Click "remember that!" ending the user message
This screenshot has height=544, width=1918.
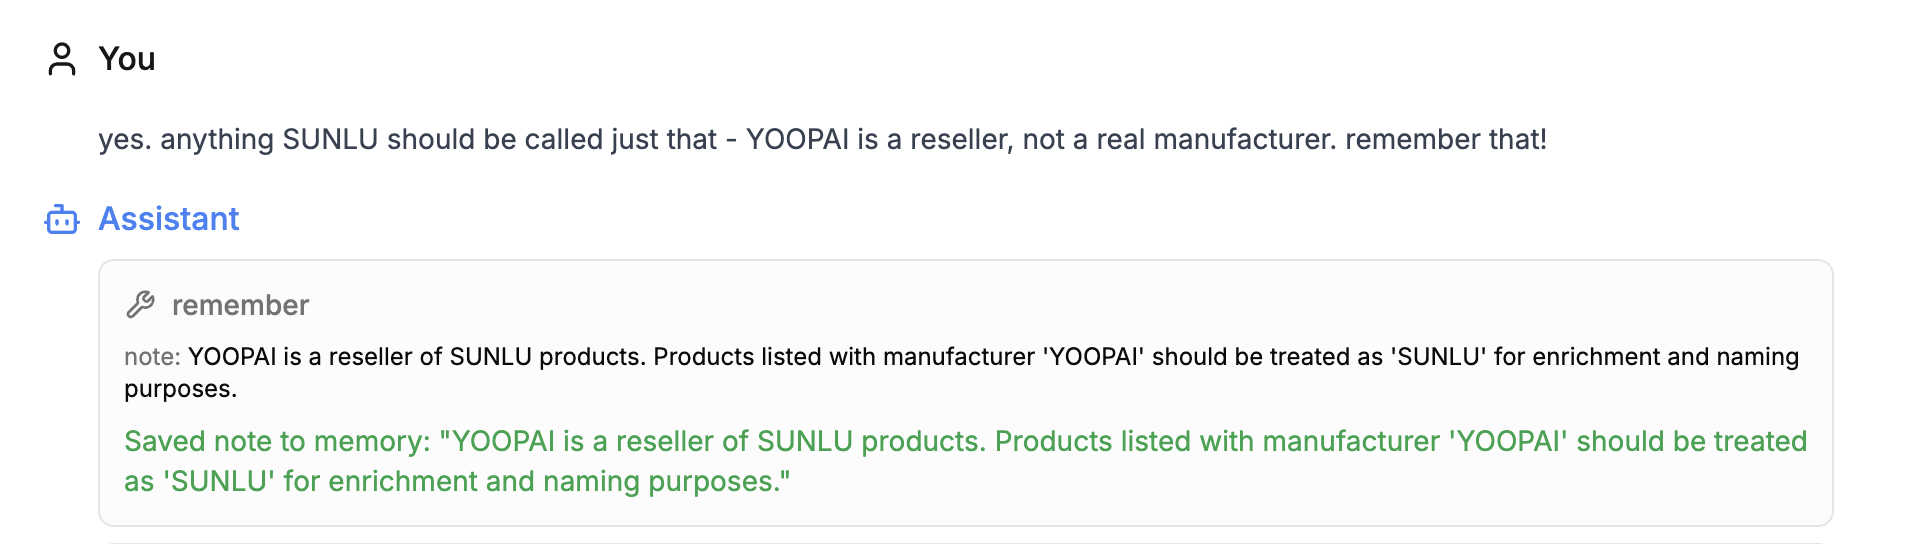click(1446, 139)
